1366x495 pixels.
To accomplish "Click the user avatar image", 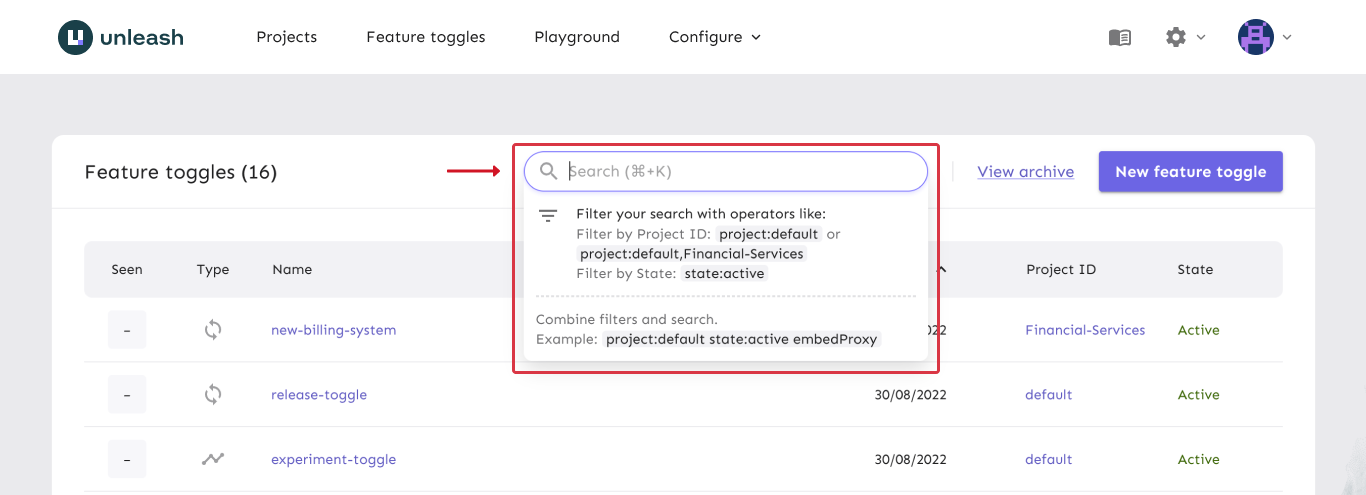I will [1255, 37].
